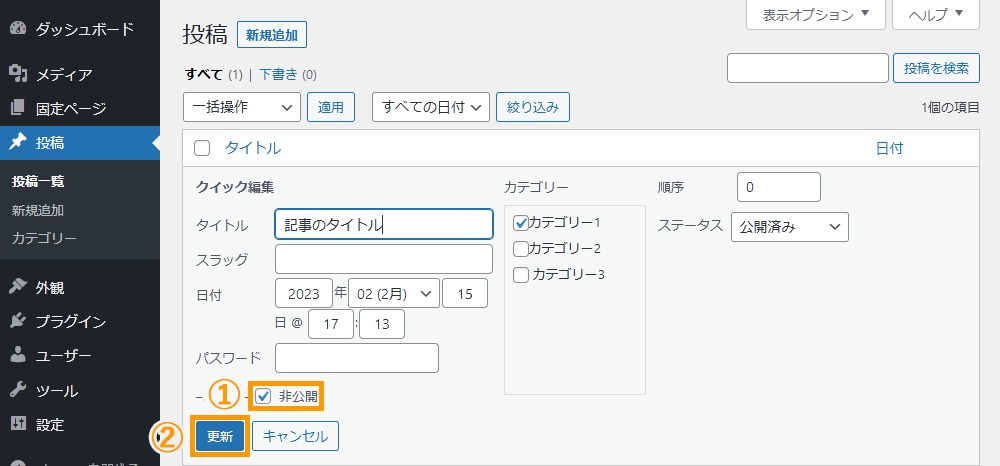Open カテゴリー submenu item in sidebar
This screenshot has width=1000, height=466.
(x=44, y=239)
